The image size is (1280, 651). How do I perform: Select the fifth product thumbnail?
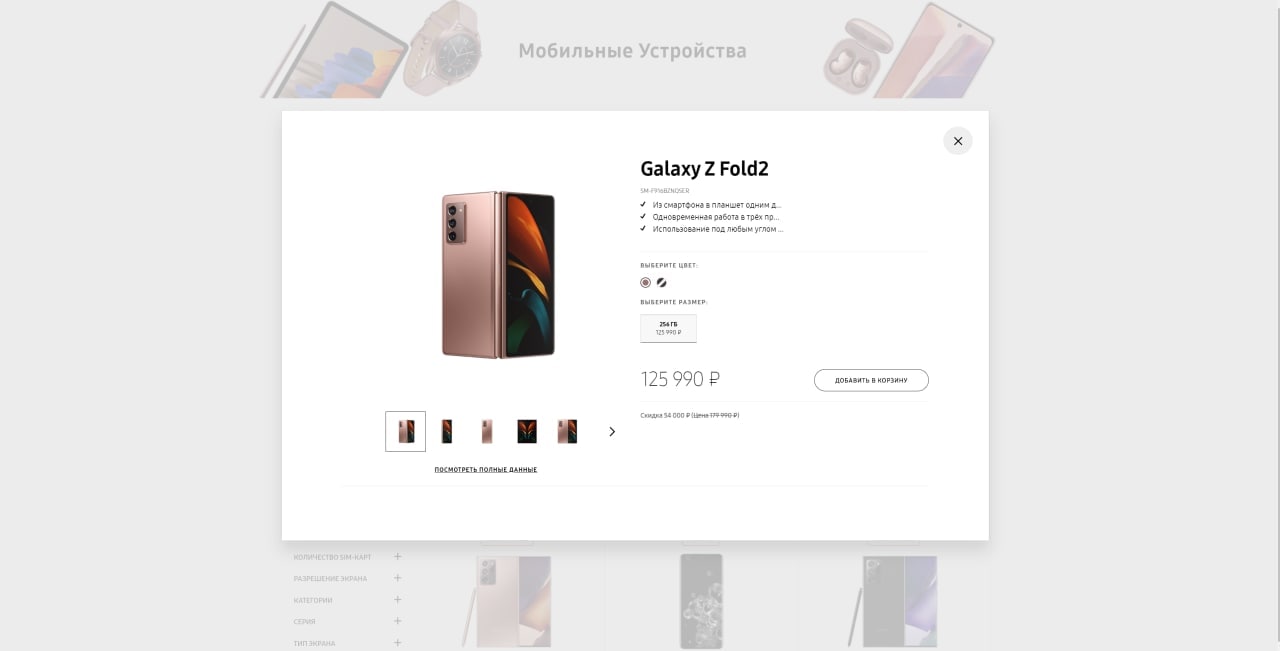(567, 431)
